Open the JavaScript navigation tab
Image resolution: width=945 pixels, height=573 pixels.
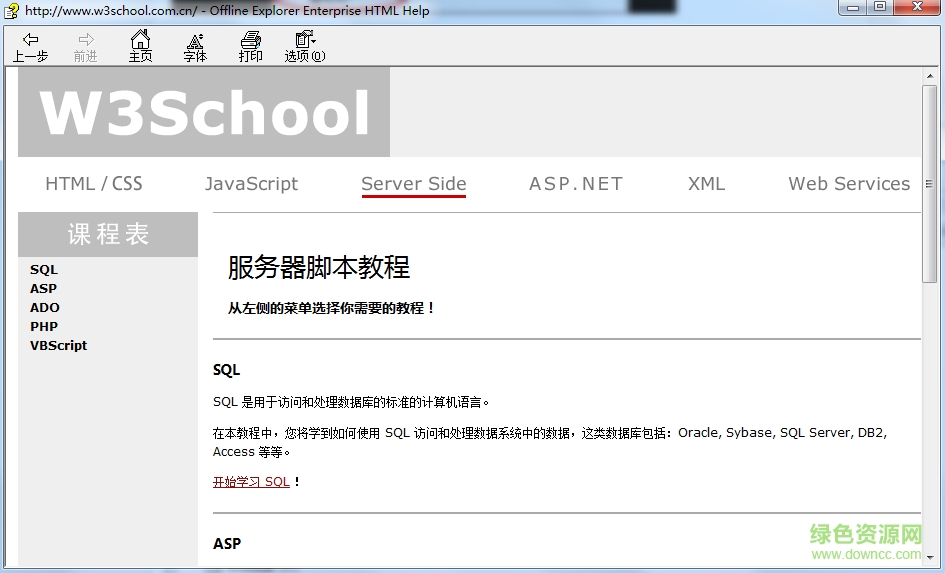(251, 184)
